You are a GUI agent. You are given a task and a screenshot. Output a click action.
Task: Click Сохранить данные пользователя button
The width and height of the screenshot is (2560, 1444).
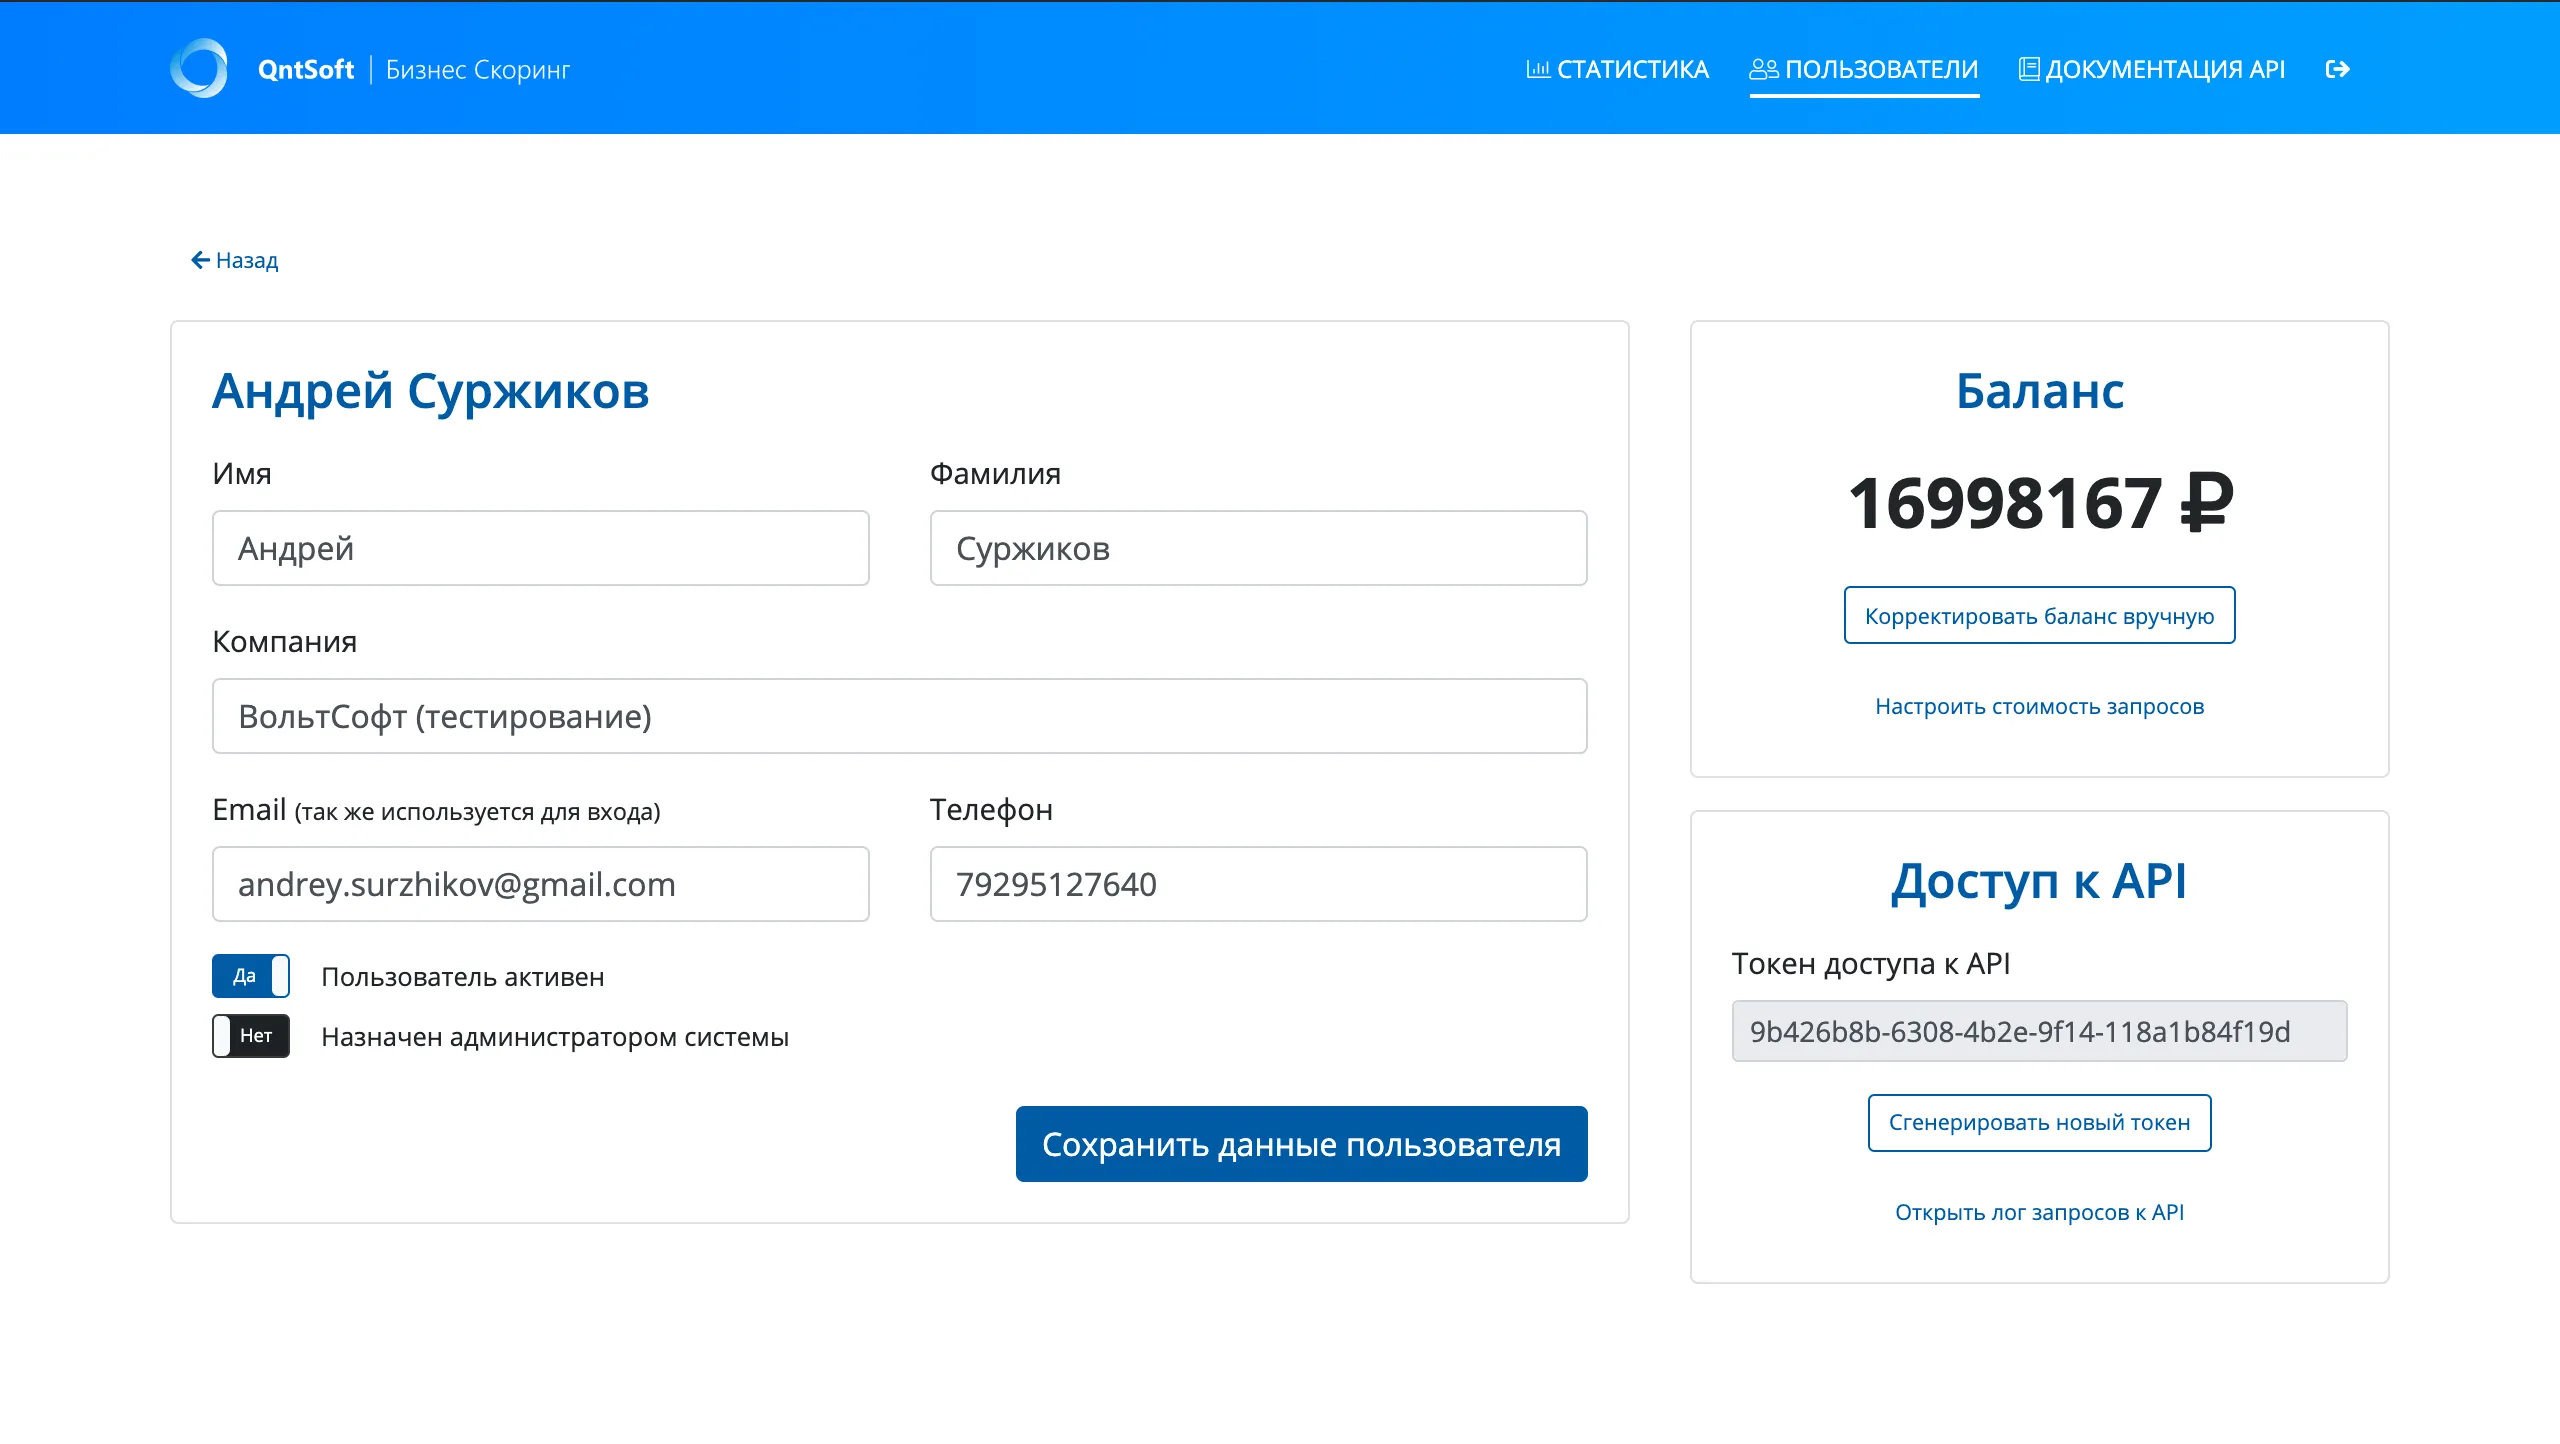tap(1301, 1144)
